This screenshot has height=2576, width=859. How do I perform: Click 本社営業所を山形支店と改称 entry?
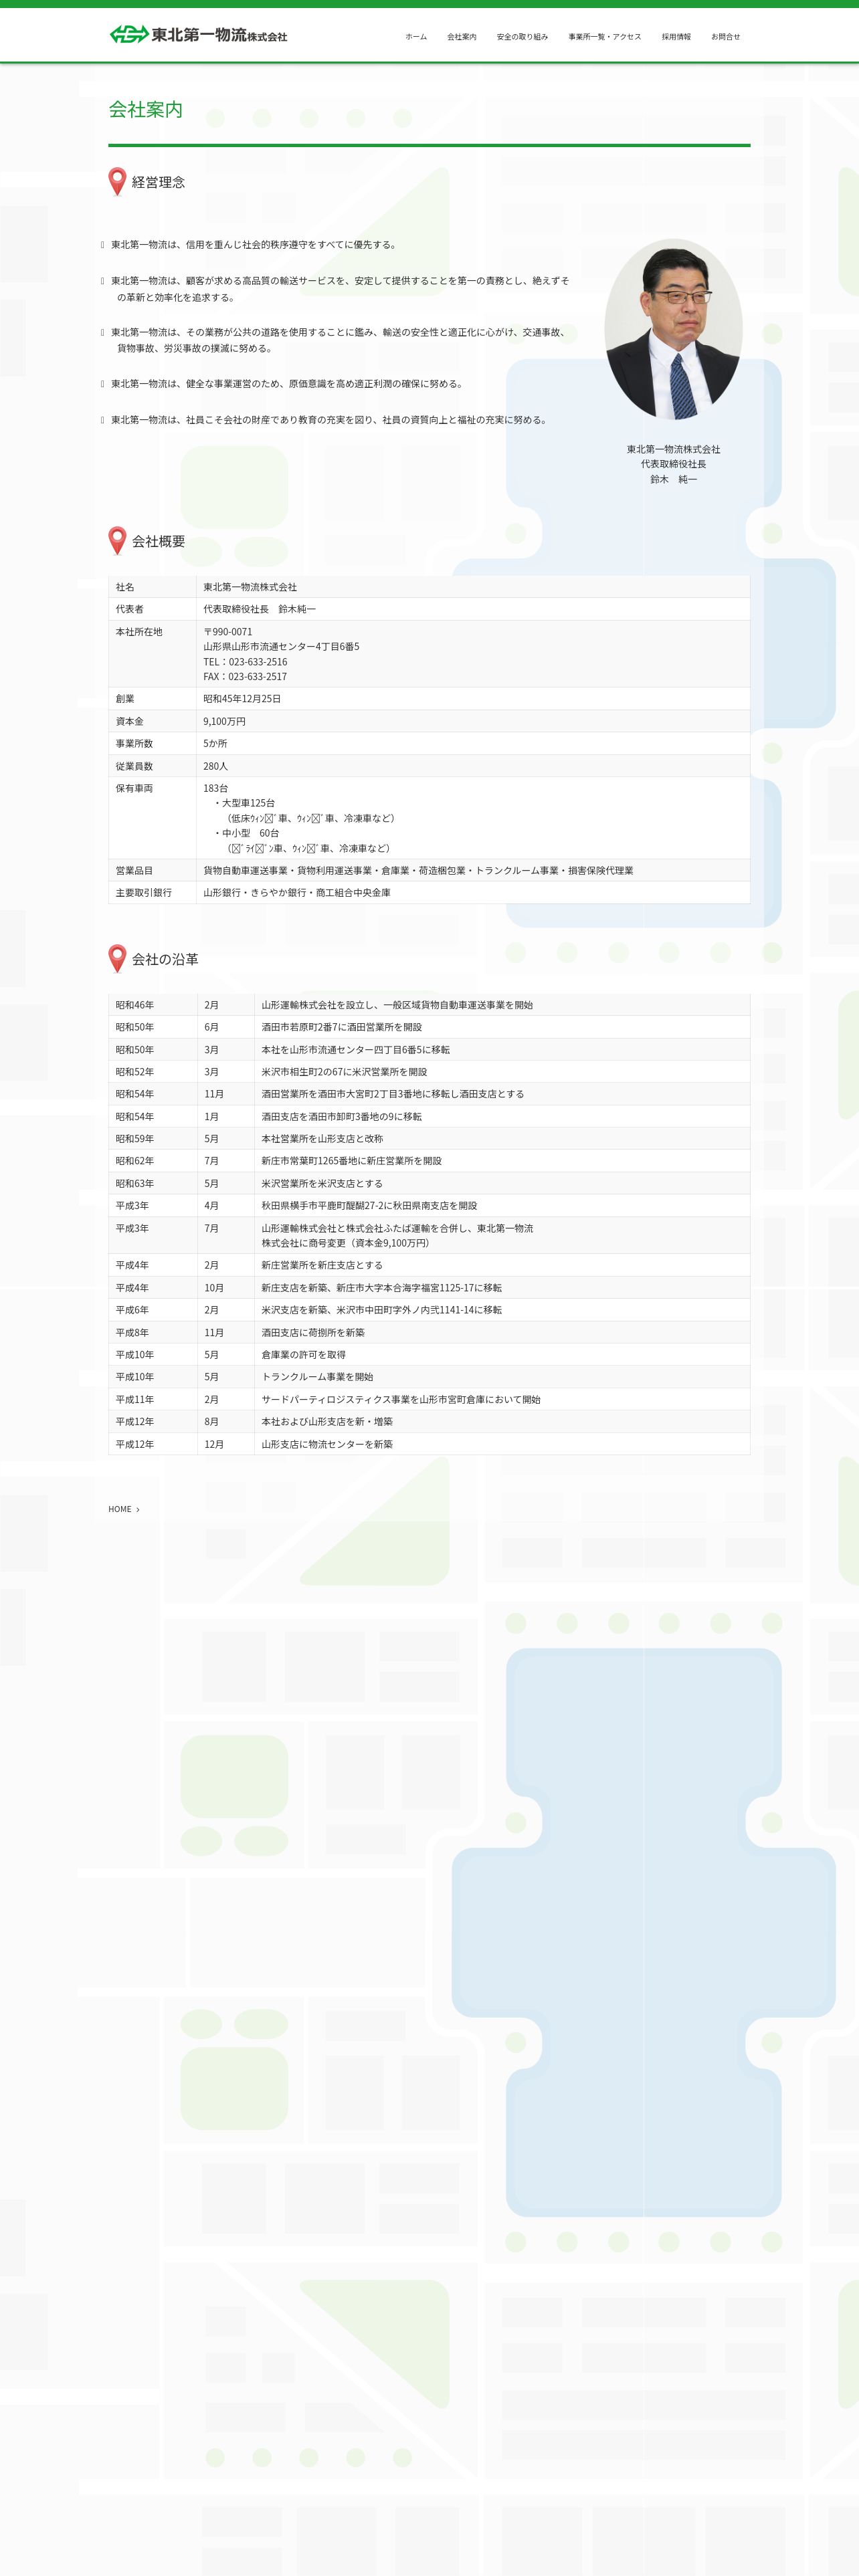point(322,1139)
